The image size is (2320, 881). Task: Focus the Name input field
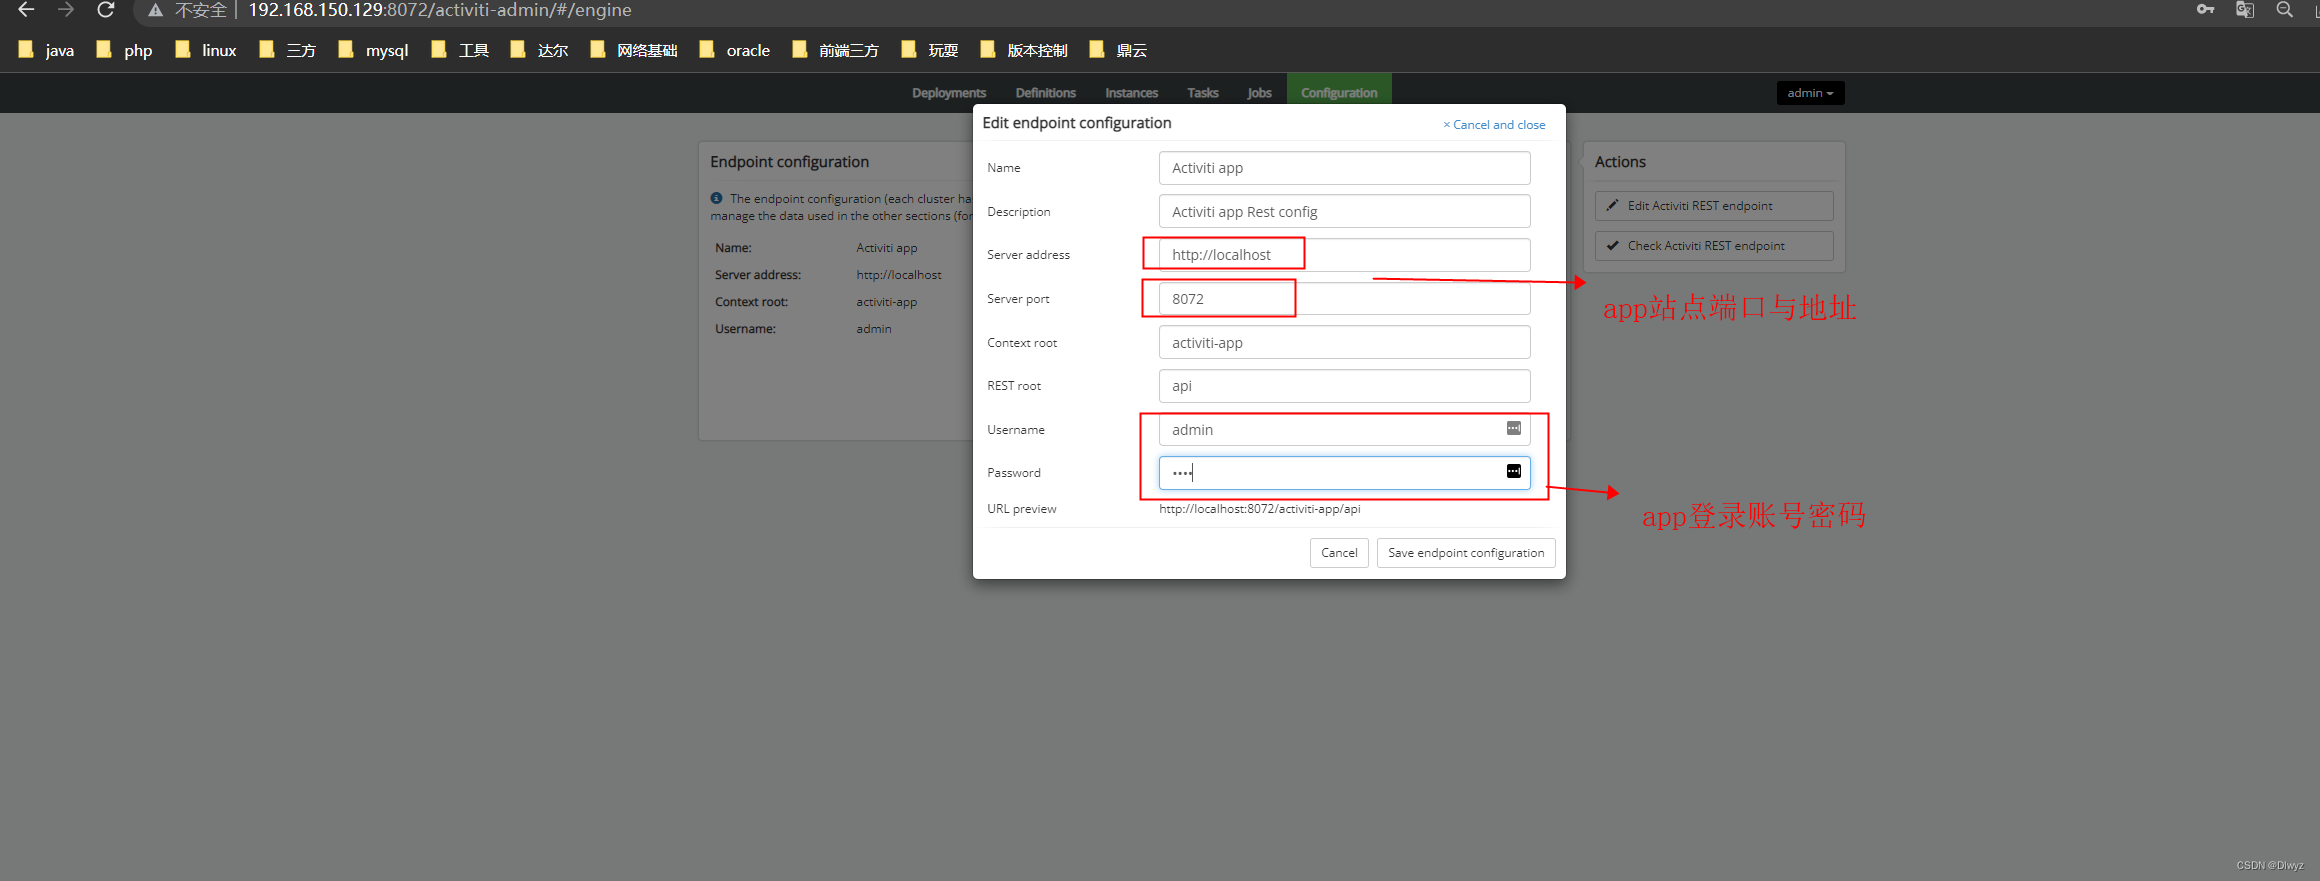[x=1344, y=168]
